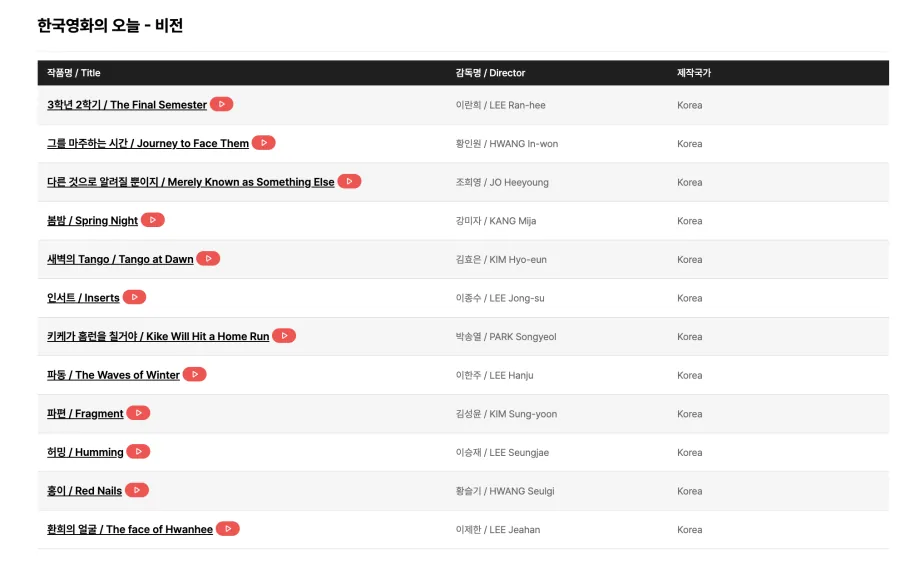Select director name KIM Sung-yoon
Viewport: 920px width, 574px height.
[x=523, y=414]
